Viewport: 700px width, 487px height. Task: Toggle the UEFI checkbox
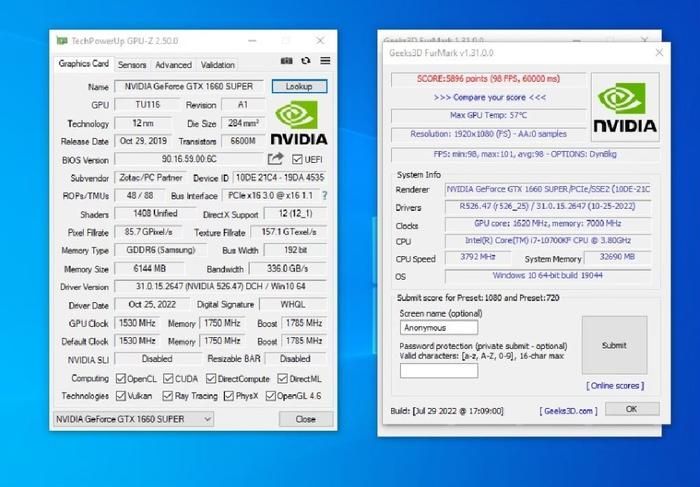tap(297, 159)
